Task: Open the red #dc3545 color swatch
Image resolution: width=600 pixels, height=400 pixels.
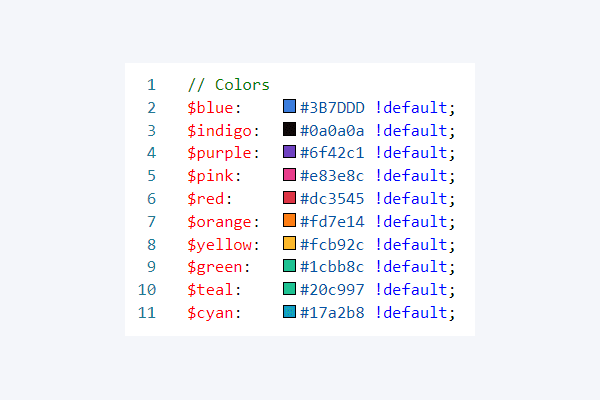Action: [x=289, y=198]
